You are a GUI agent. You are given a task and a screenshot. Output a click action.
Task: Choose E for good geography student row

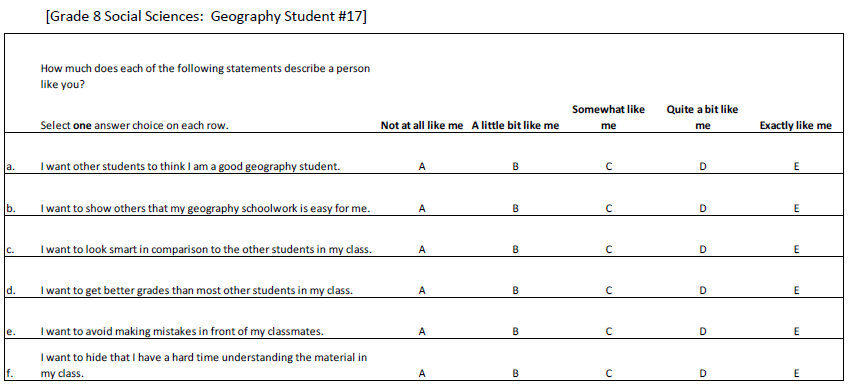pos(796,167)
